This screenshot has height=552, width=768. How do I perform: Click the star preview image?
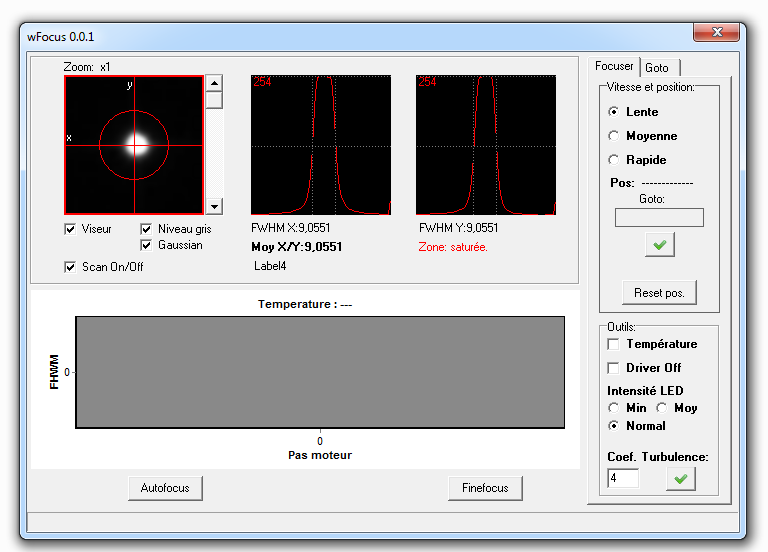tap(134, 145)
